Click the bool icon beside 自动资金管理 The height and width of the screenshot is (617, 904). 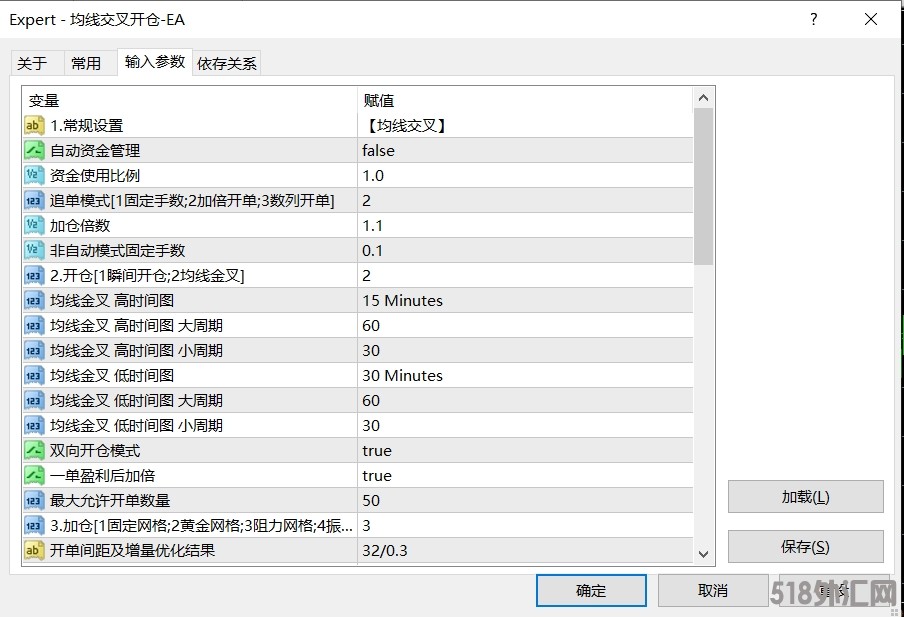coord(34,151)
